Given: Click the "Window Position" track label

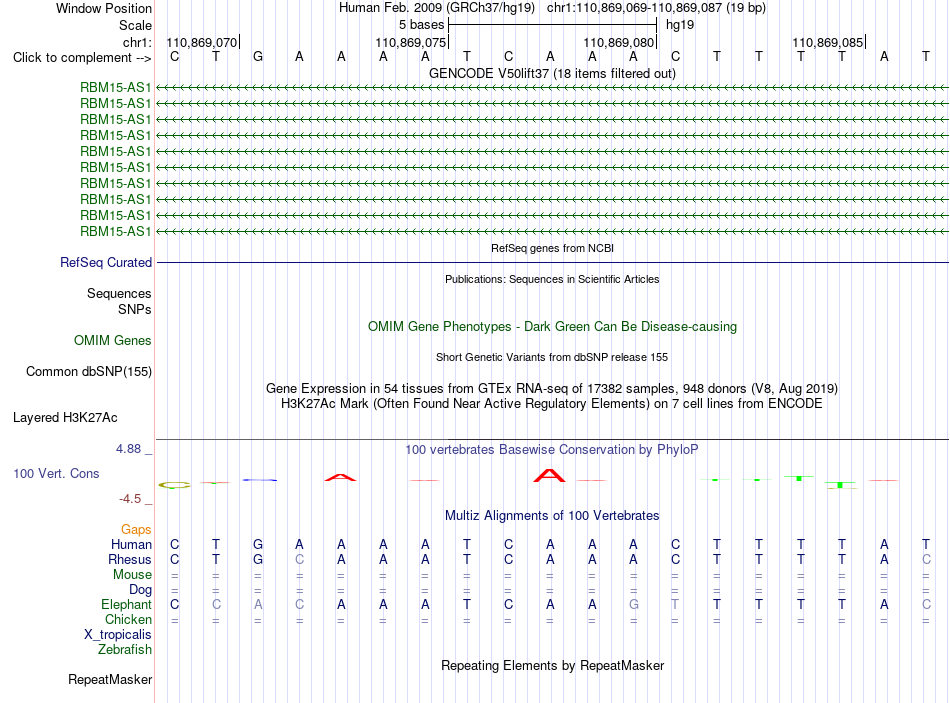Looking at the screenshot, I should pyautogui.click(x=104, y=8).
